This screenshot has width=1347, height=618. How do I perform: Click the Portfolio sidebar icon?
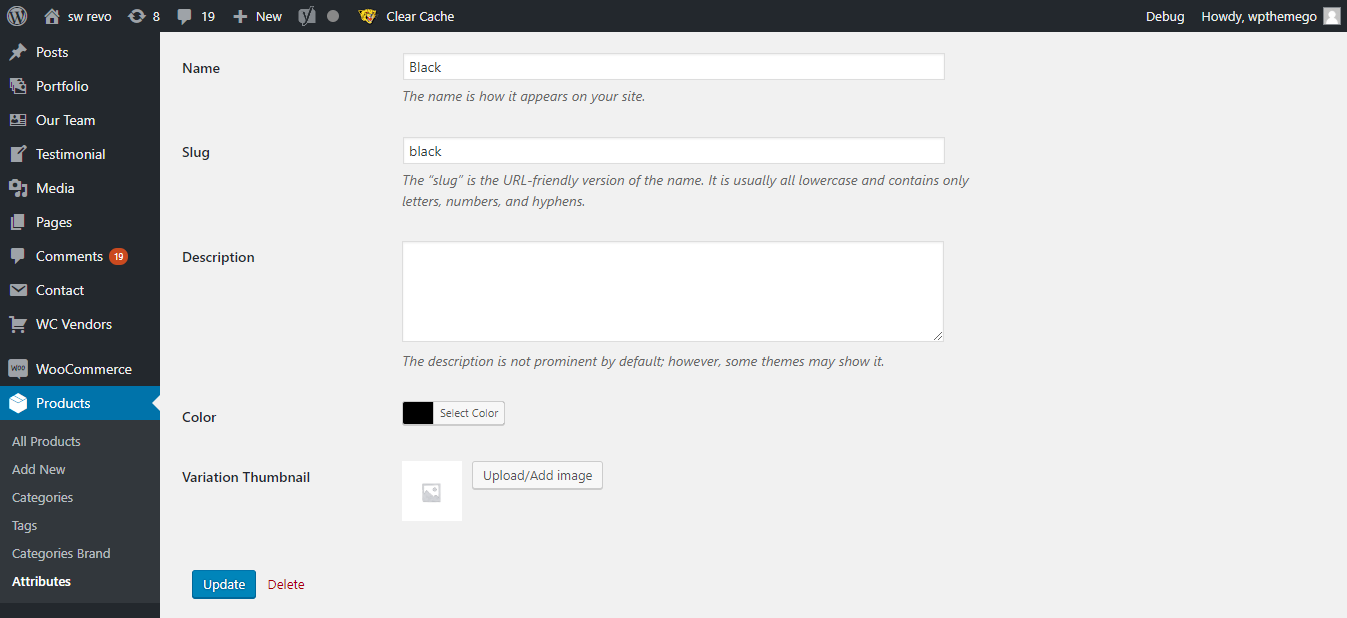(18, 86)
